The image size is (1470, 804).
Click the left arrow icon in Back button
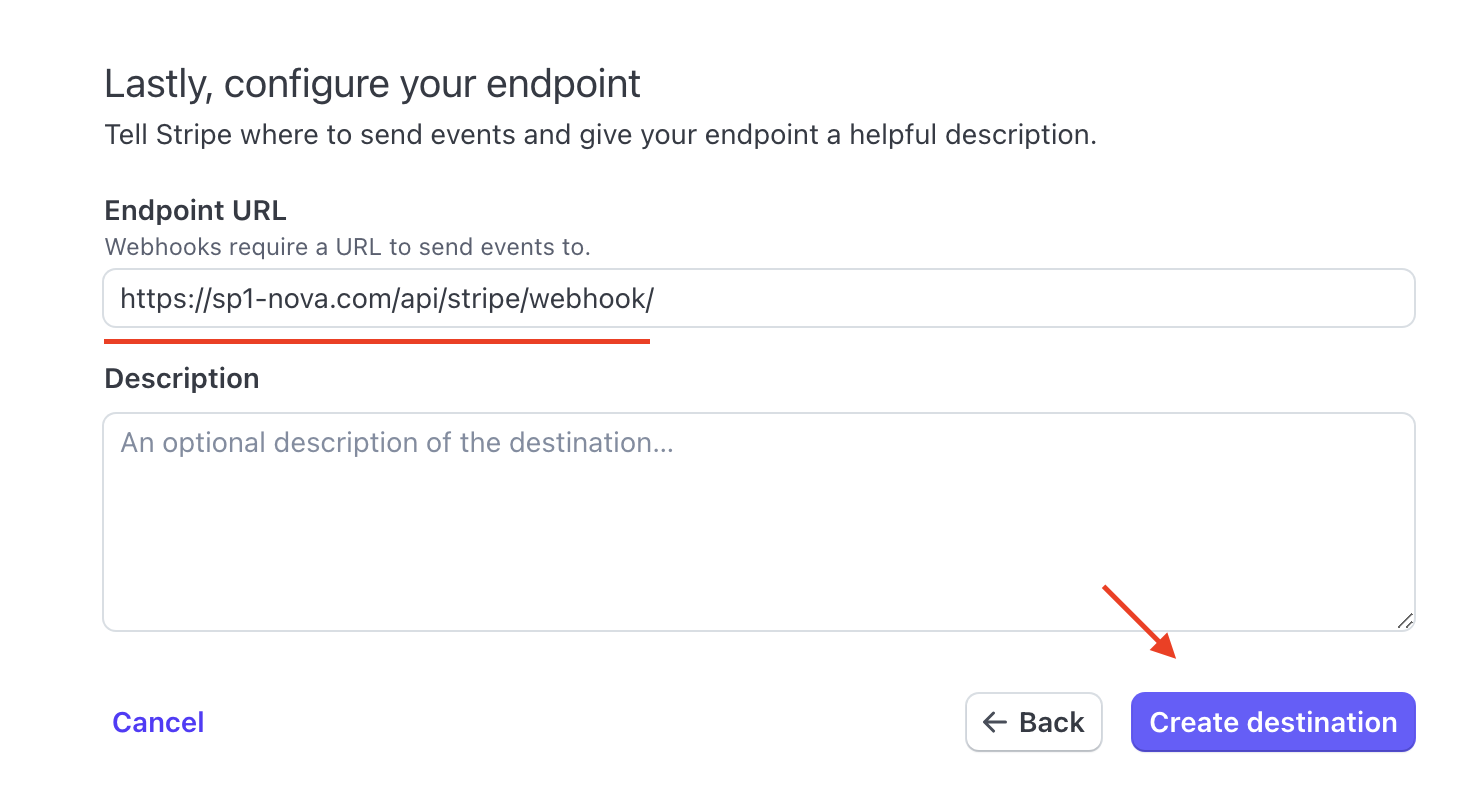click(994, 722)
